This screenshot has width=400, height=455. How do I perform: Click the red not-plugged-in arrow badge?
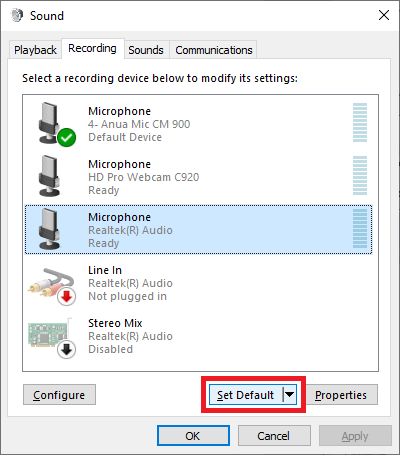coord(66,296)
